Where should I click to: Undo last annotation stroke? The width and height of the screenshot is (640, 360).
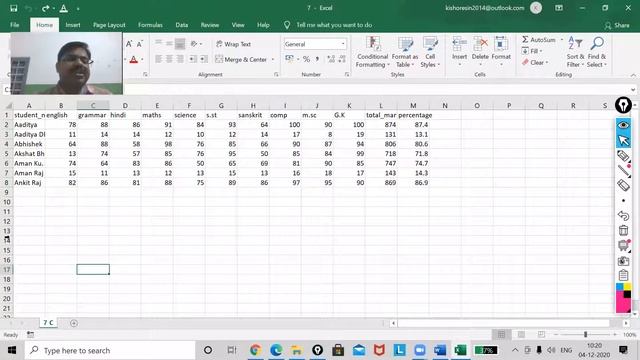click(623, 216)
